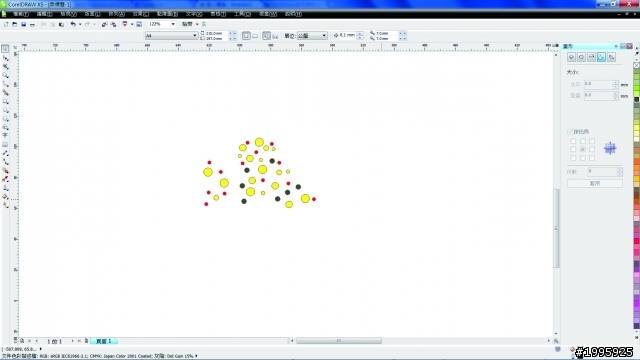Check the middle-right anchor point box
This screenshot has width=640, height=360.
[592, 149]
